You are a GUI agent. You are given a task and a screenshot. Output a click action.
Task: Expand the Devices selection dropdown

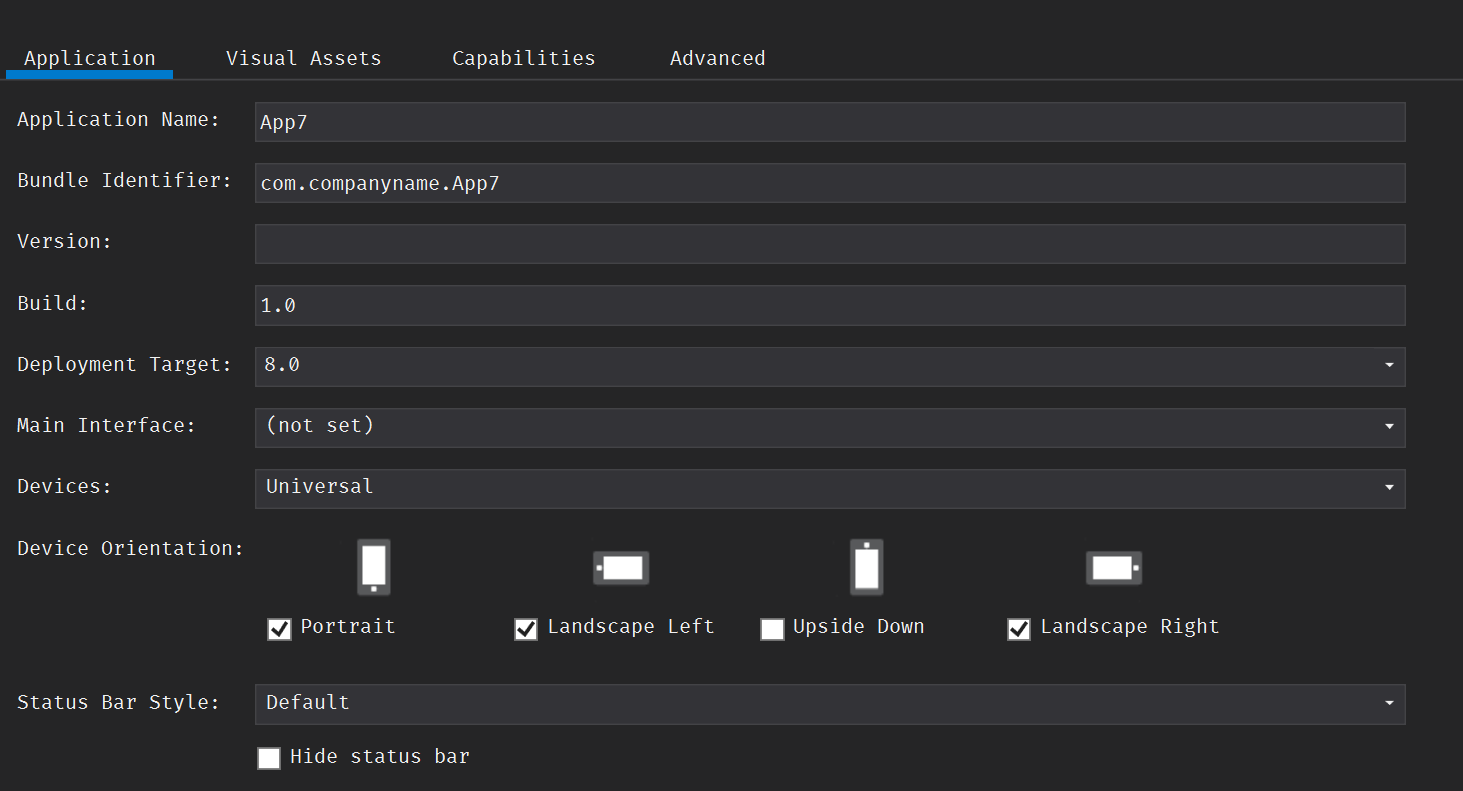click(1389, 488)
